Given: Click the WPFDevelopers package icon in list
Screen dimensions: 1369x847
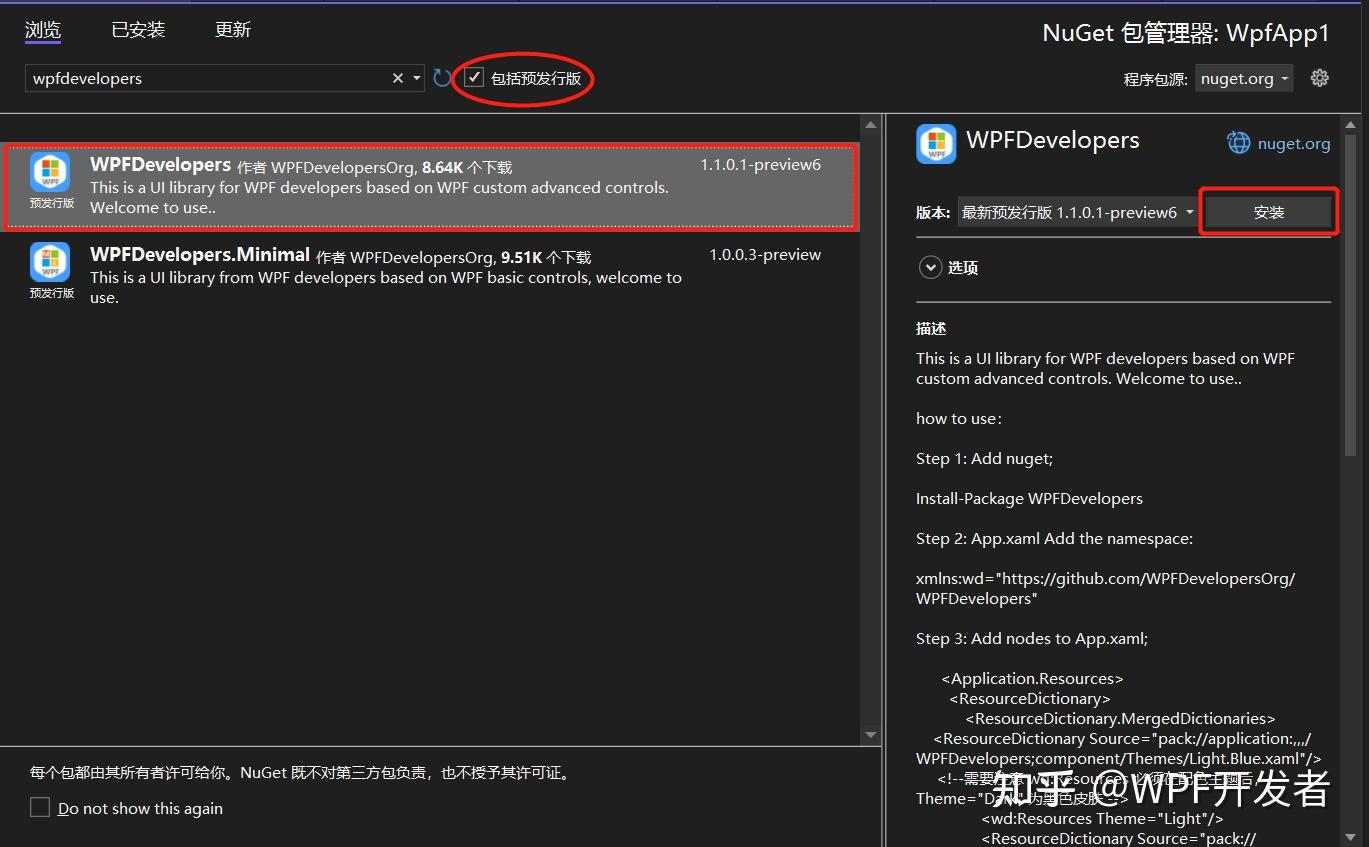Looking at the screenshot, I should 50,172.
